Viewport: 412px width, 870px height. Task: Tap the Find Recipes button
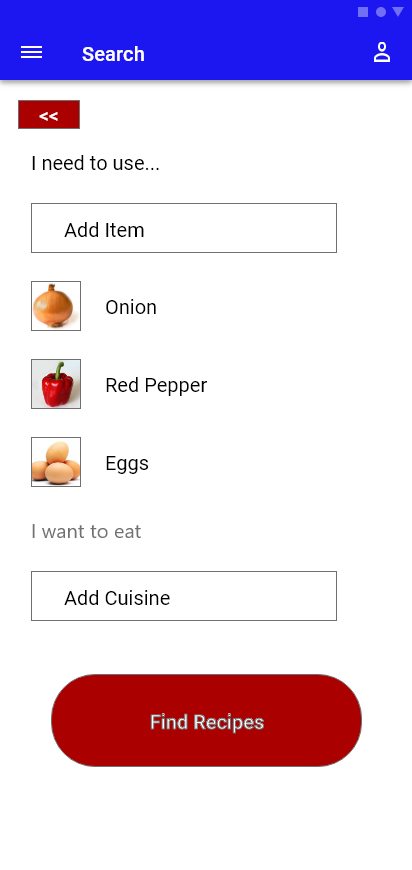206,721
